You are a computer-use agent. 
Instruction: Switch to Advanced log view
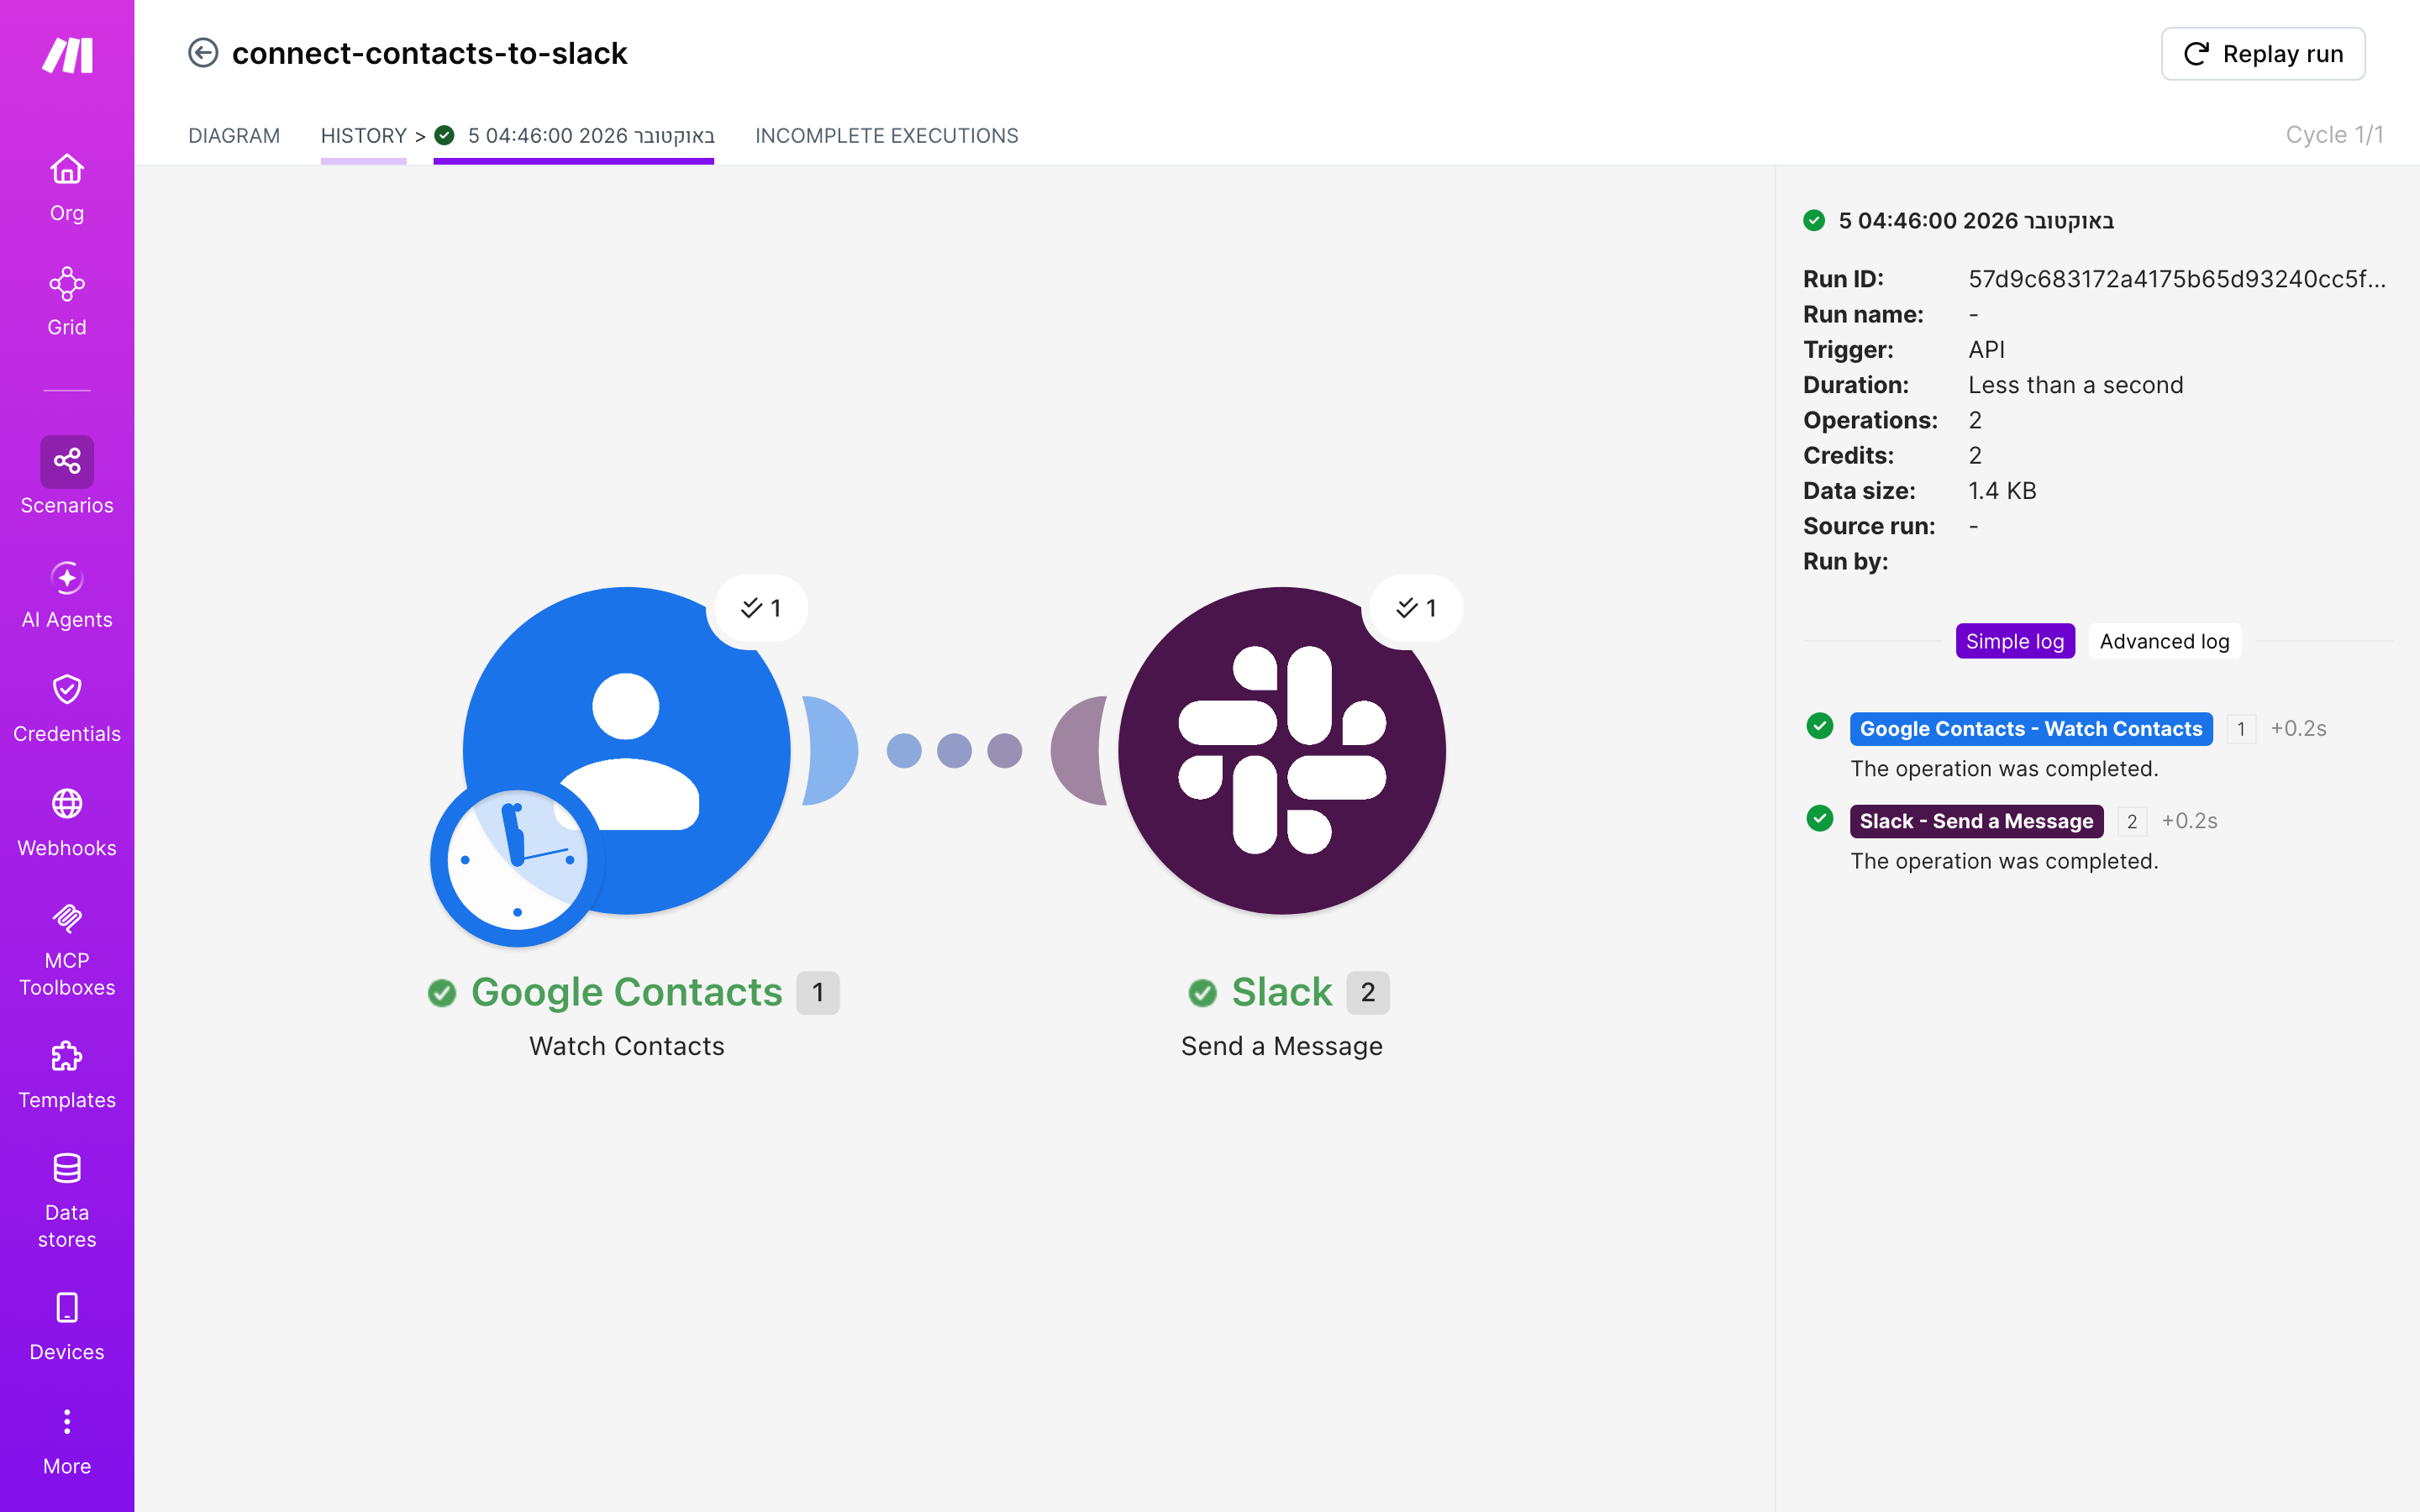2164,641
